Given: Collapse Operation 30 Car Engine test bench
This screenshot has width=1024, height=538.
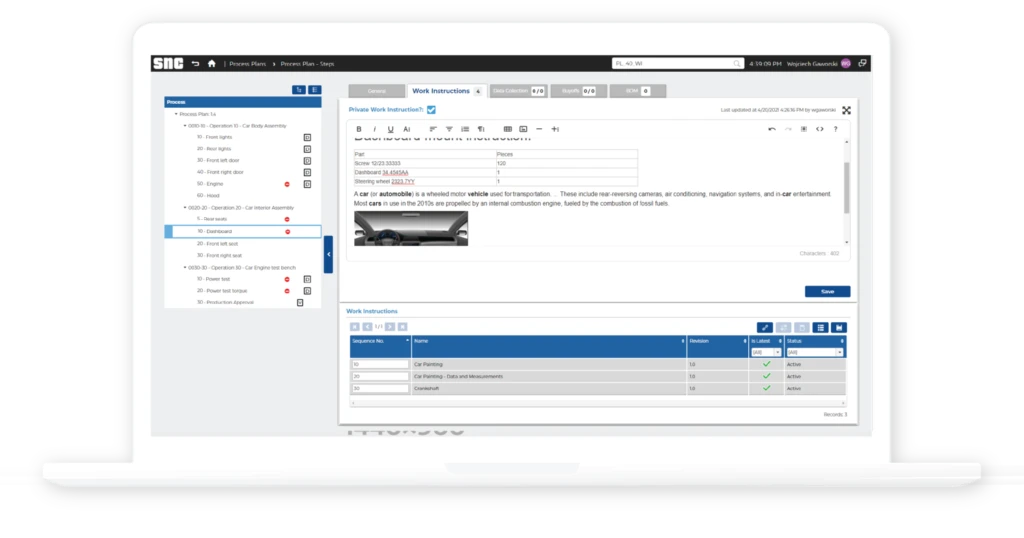Looking at the screenshot, I should (184, 267).
